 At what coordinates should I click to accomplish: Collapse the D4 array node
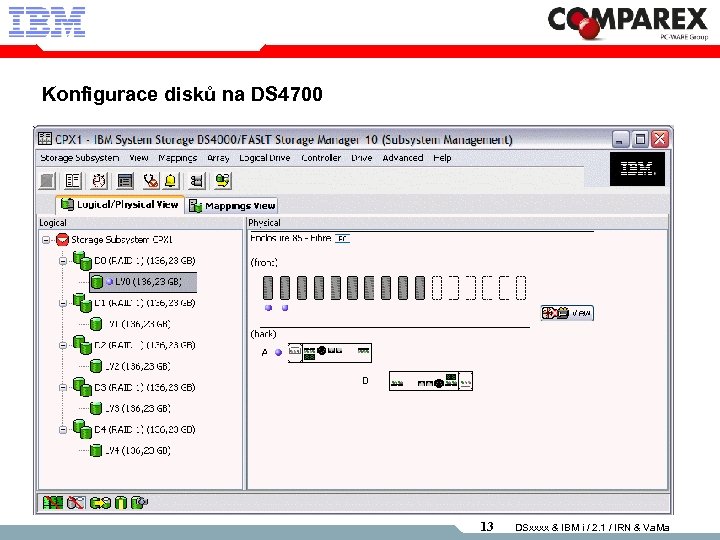coord(63,430)
